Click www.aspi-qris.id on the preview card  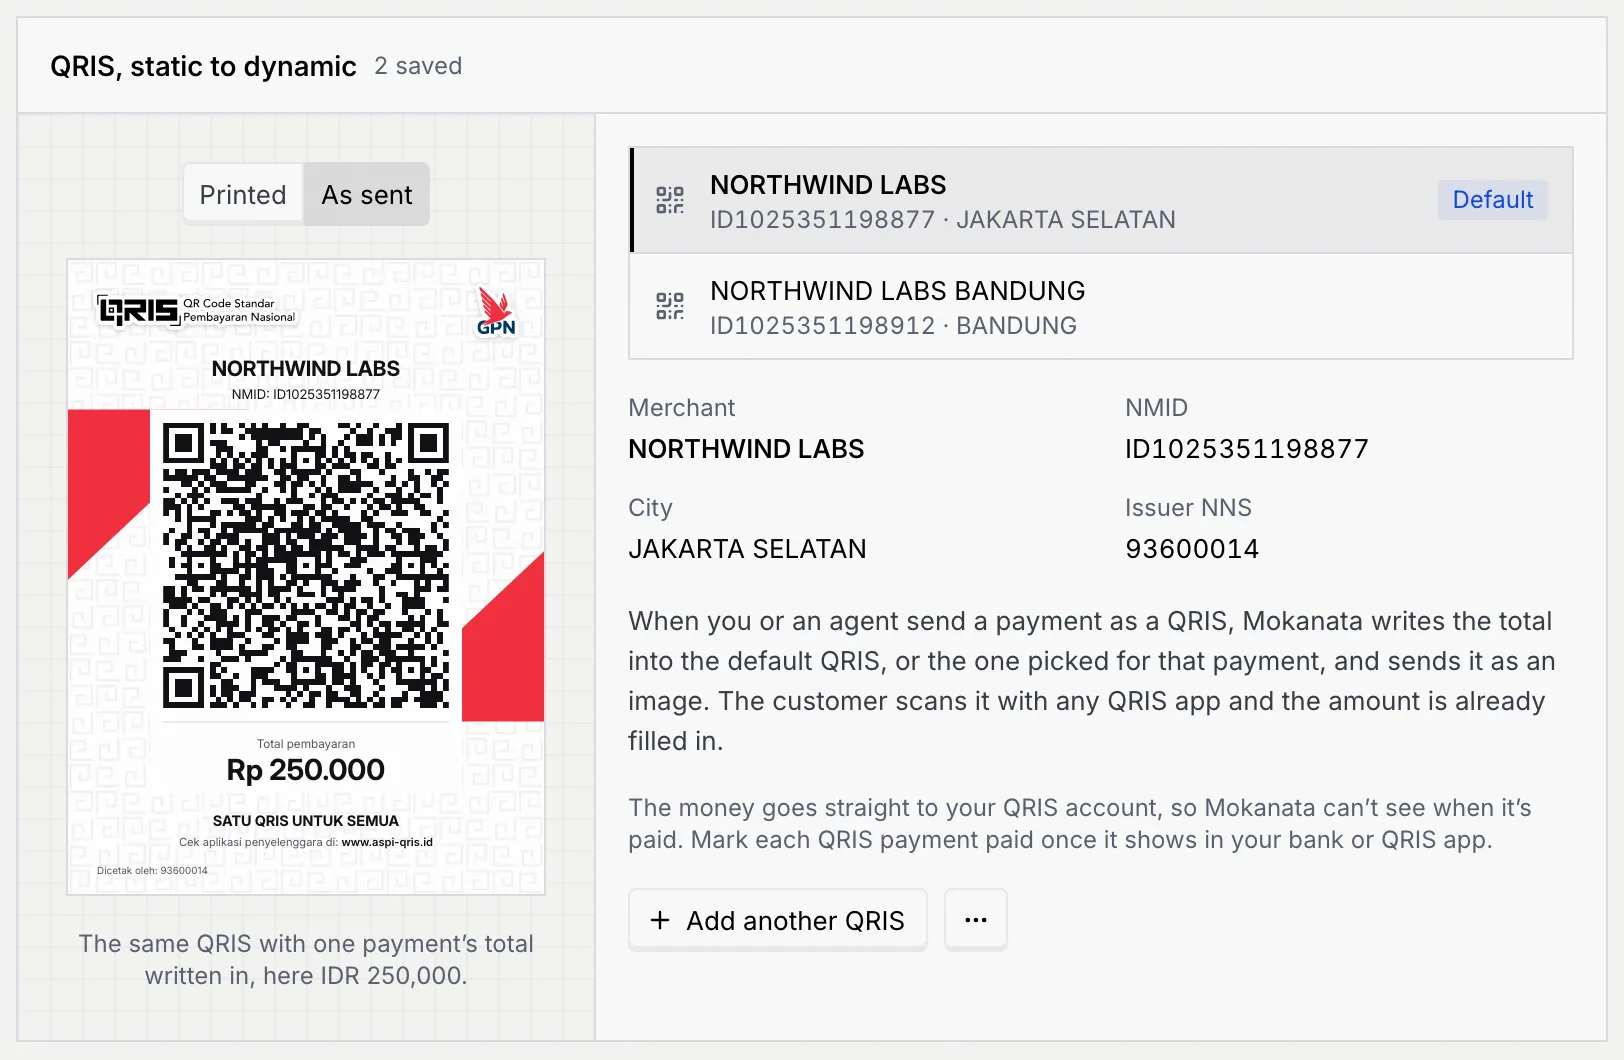387,842
